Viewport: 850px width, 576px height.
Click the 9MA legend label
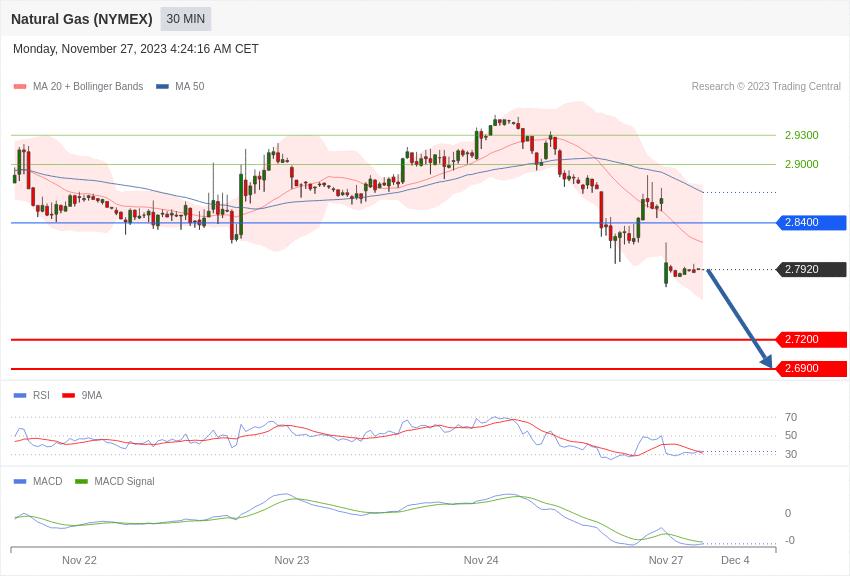tap(92, 396)
